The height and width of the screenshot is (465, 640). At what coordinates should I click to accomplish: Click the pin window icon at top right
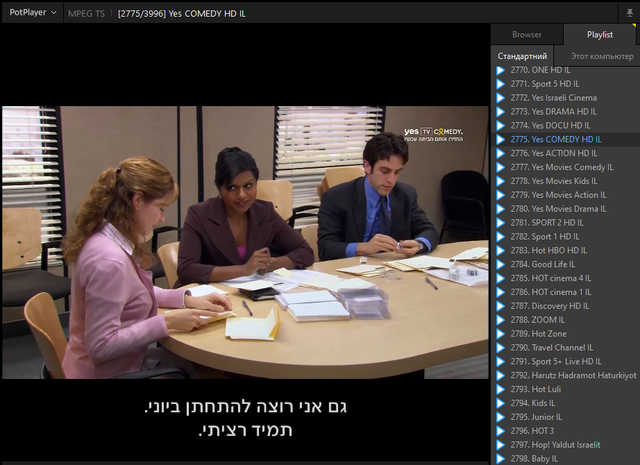(x=629, y=13)
